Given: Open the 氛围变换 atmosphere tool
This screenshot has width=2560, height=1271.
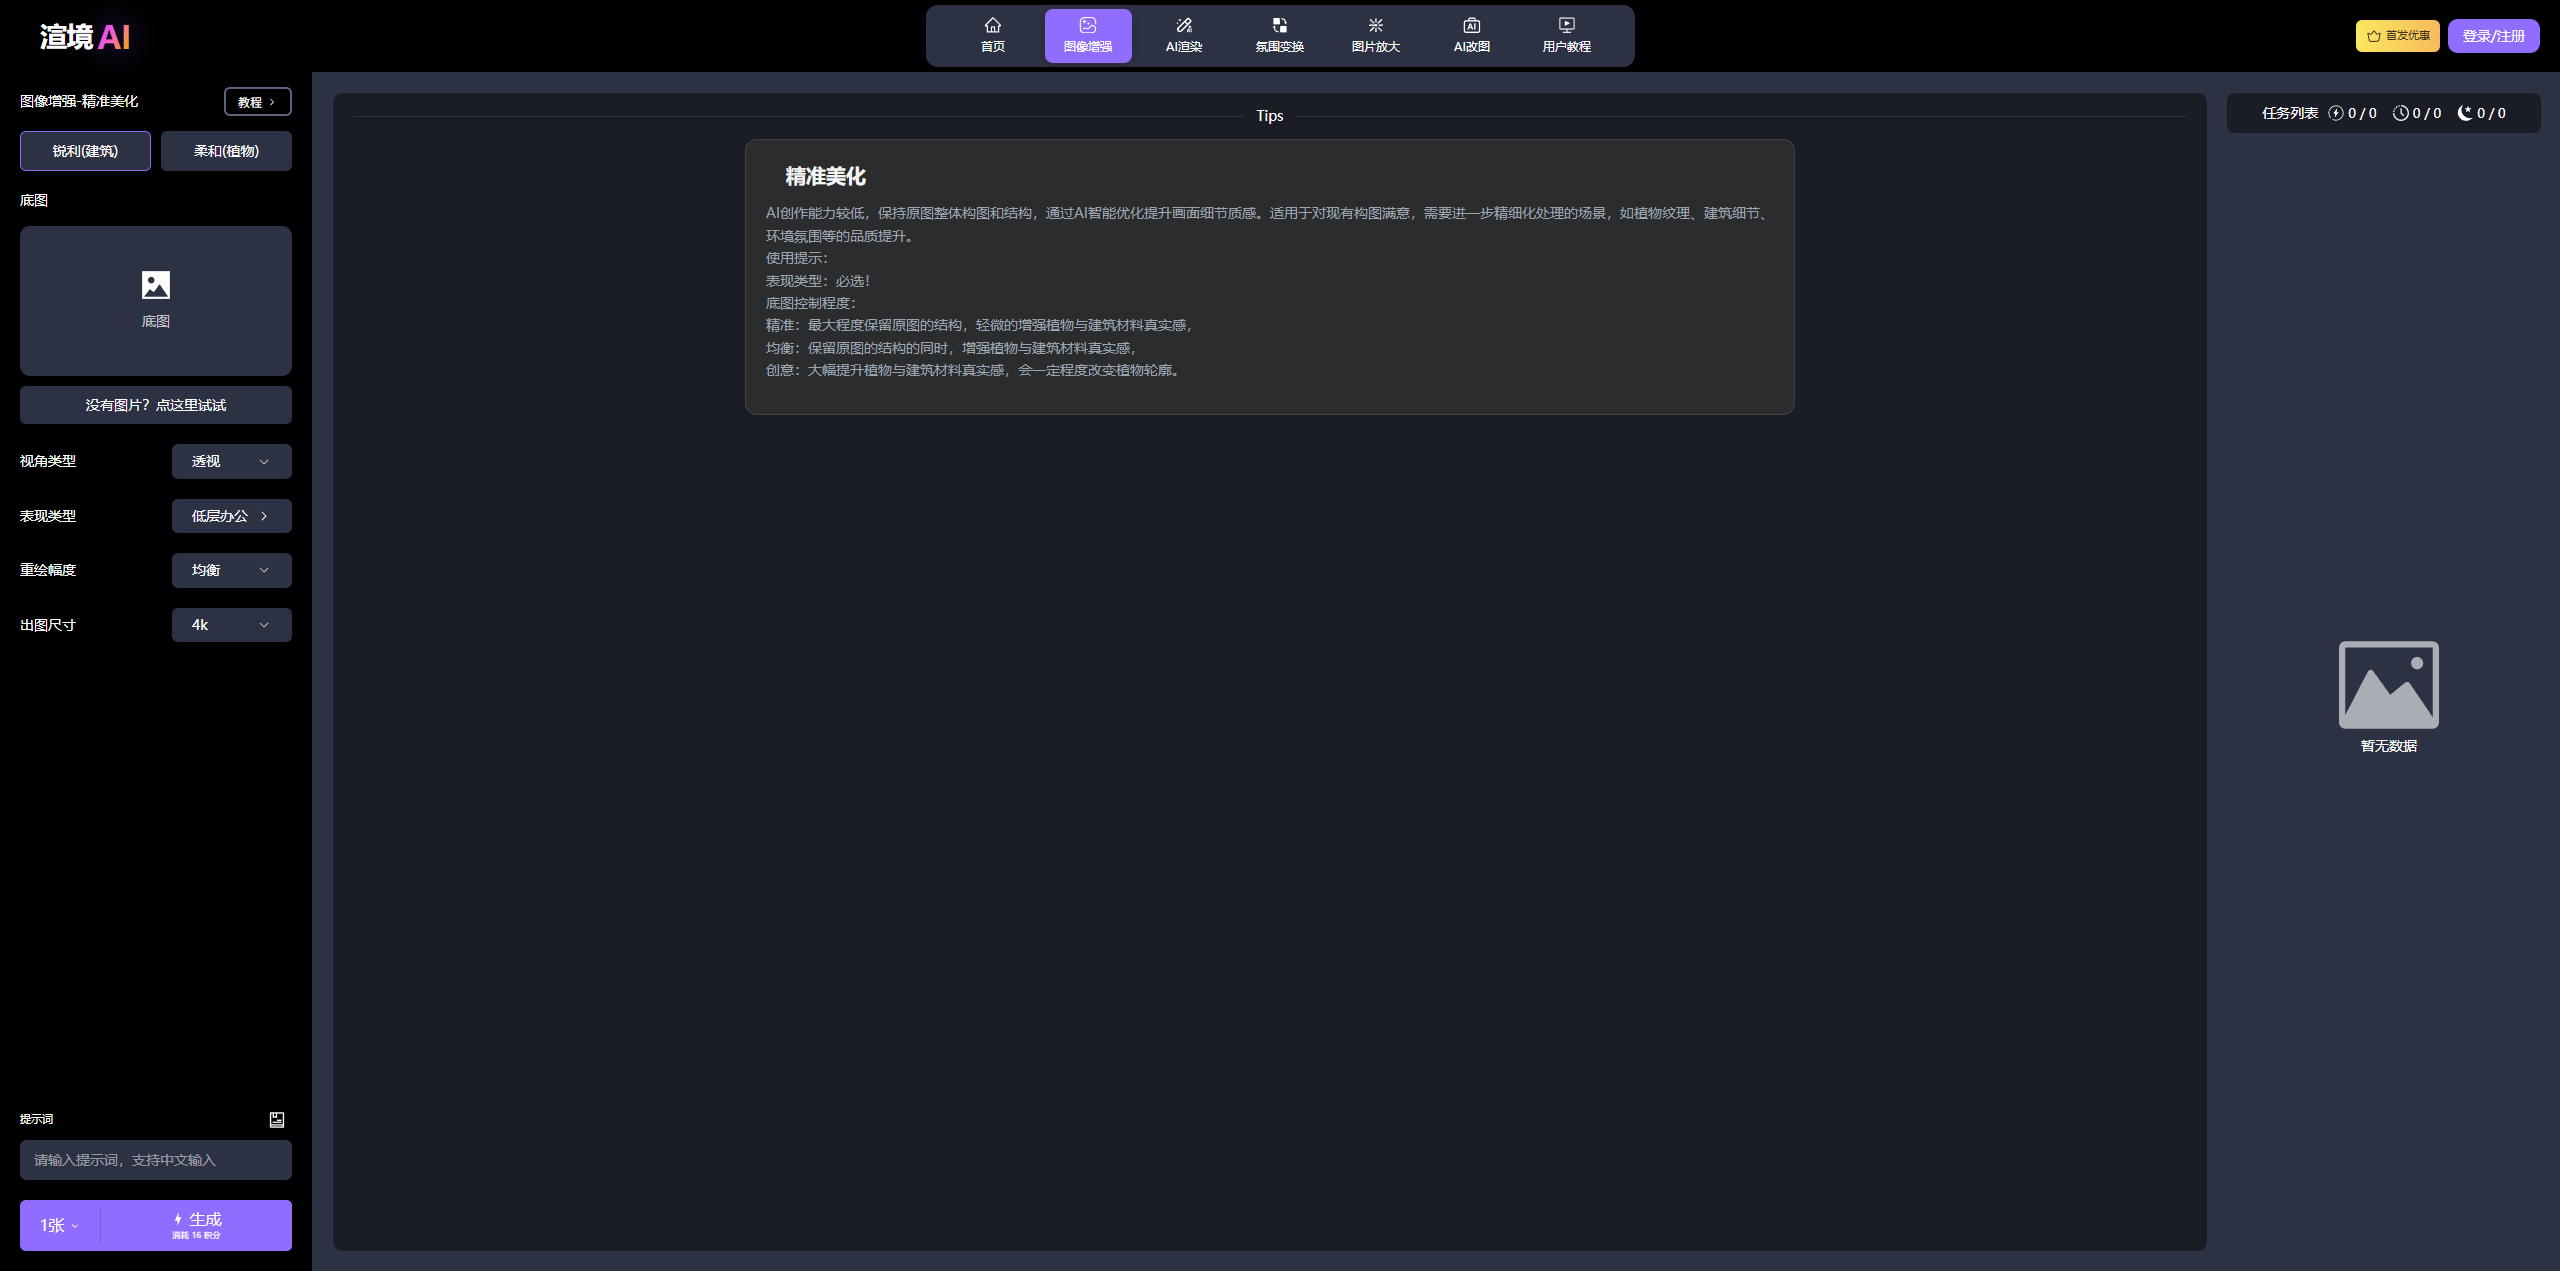Looking at the screenshot, I should pyautogui.click(x=1279, y=35).
